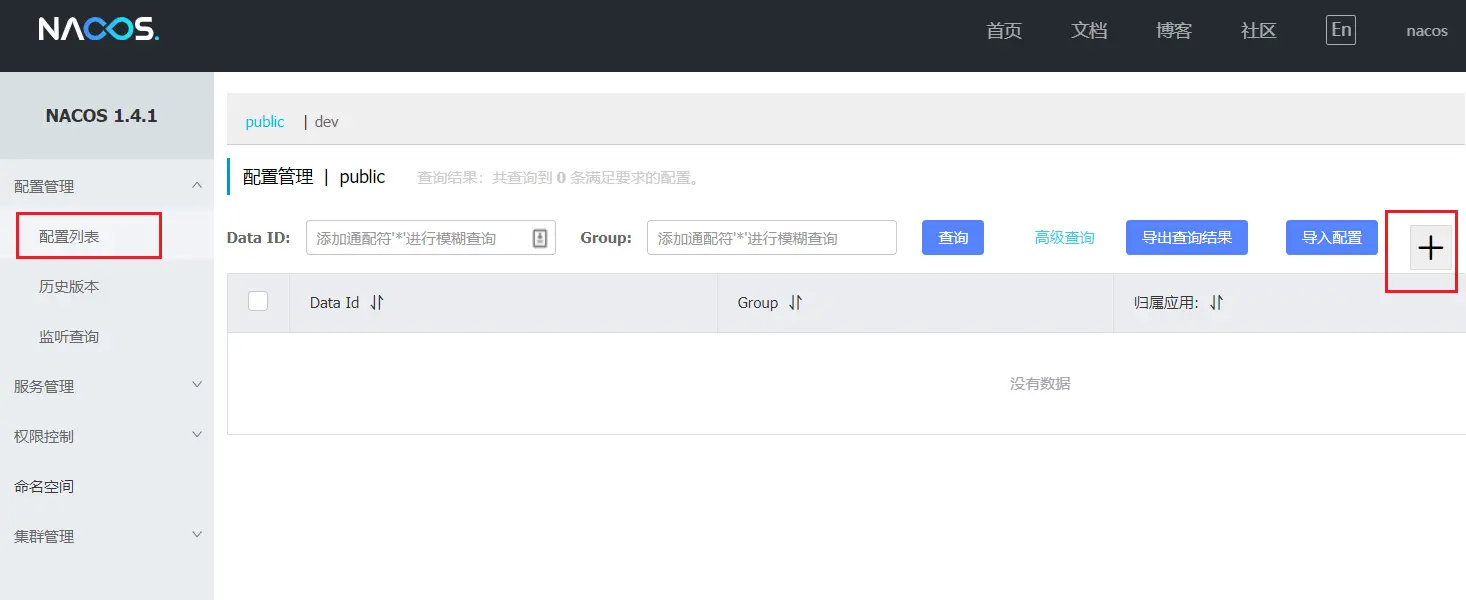
Task: Click the NACOS logo at top left
Action: [x=96, y=28]
